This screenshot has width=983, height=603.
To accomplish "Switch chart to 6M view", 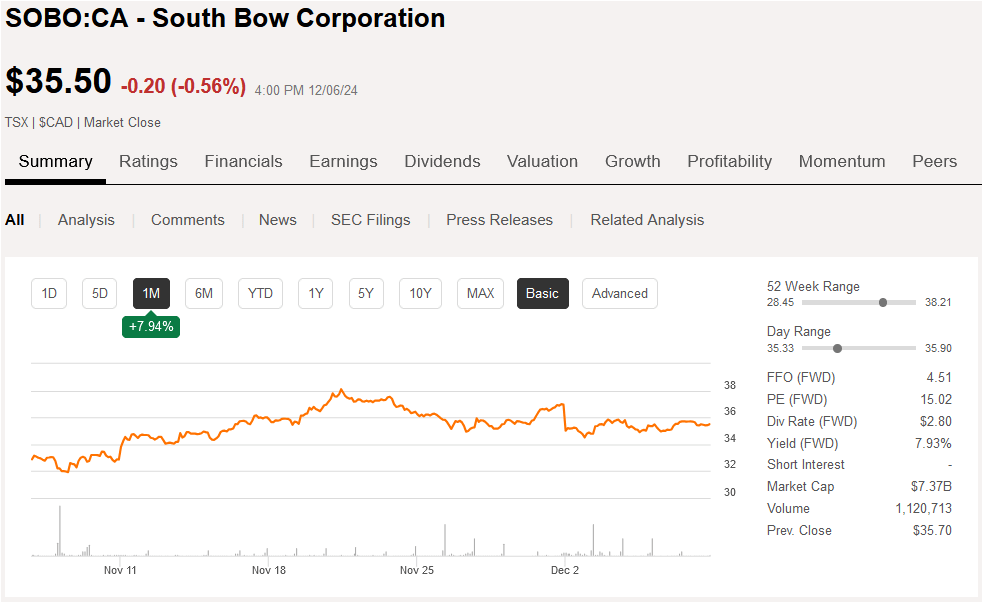I will click(203, 293).
